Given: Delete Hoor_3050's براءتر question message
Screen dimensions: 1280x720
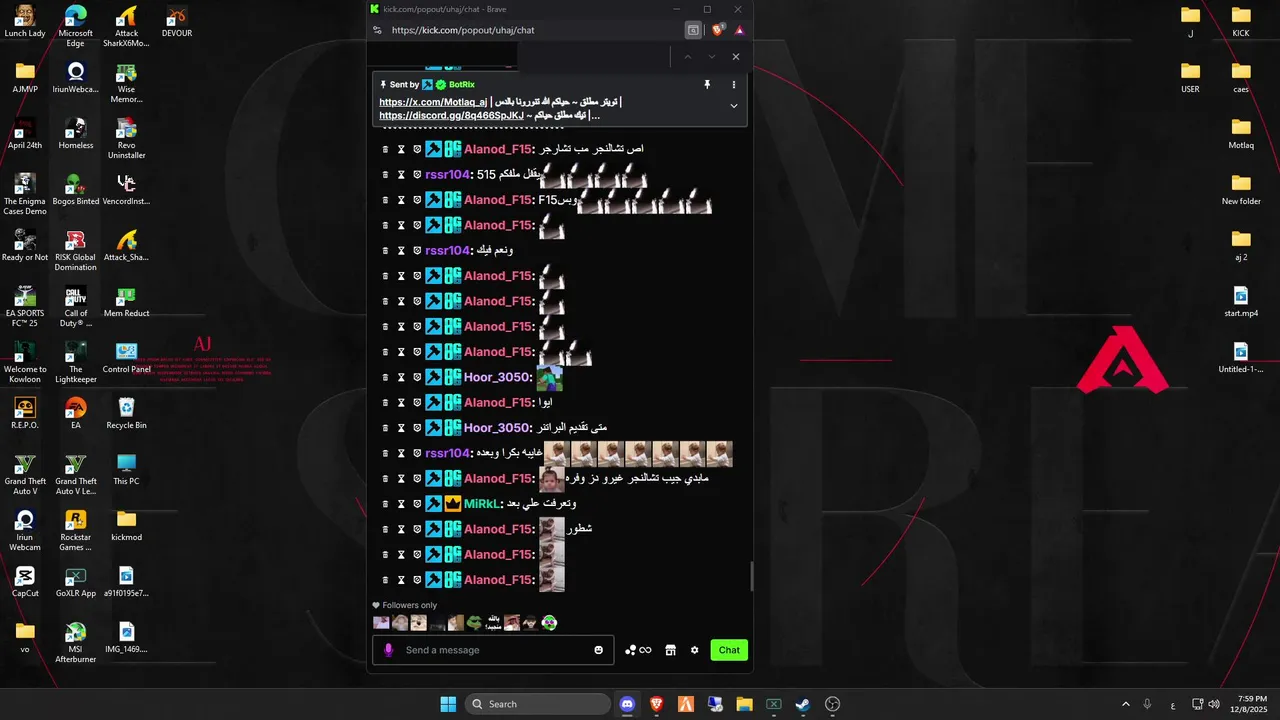Looking at the screenshot, I should (385, 428).
